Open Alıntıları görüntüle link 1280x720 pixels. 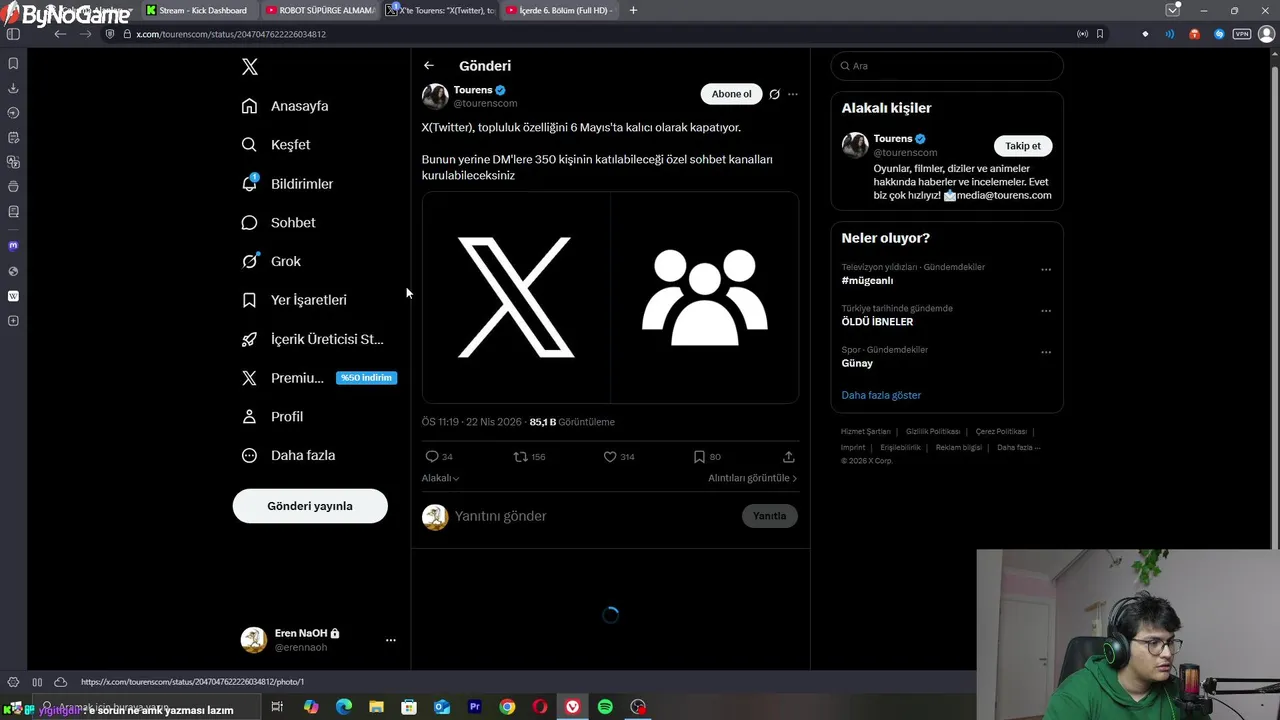click(753, 478)
